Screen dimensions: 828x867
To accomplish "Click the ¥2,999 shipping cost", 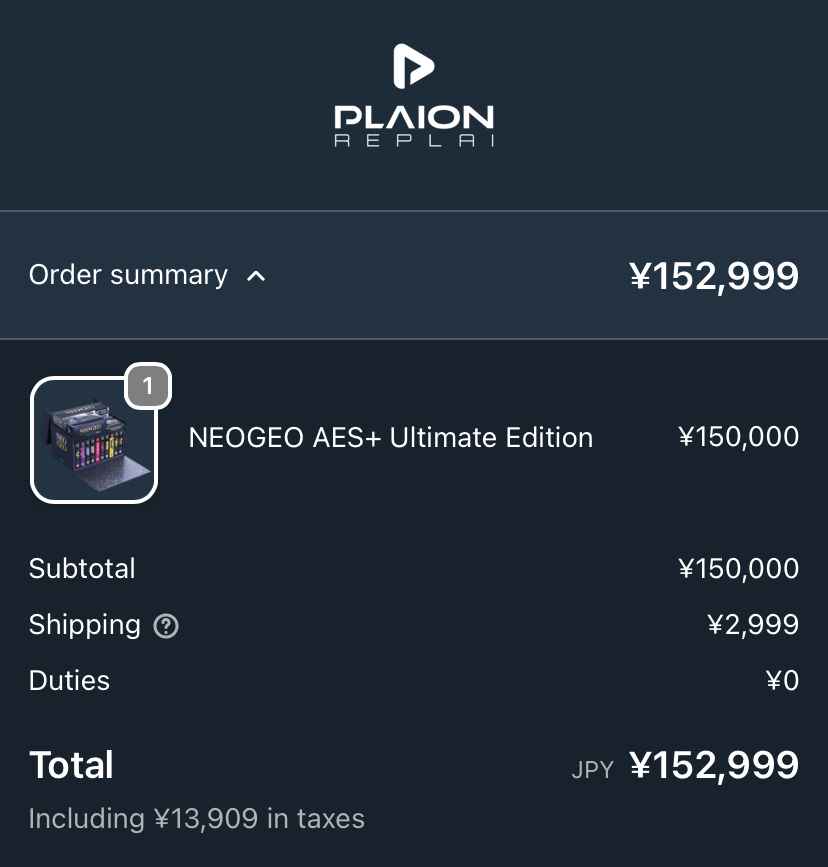I will 753,625.
